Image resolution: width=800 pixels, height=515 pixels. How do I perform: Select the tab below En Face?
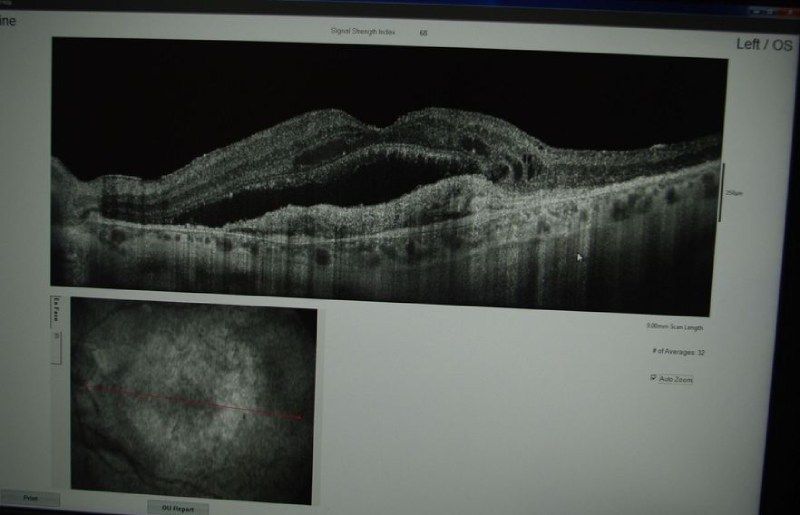click(57, 337)
